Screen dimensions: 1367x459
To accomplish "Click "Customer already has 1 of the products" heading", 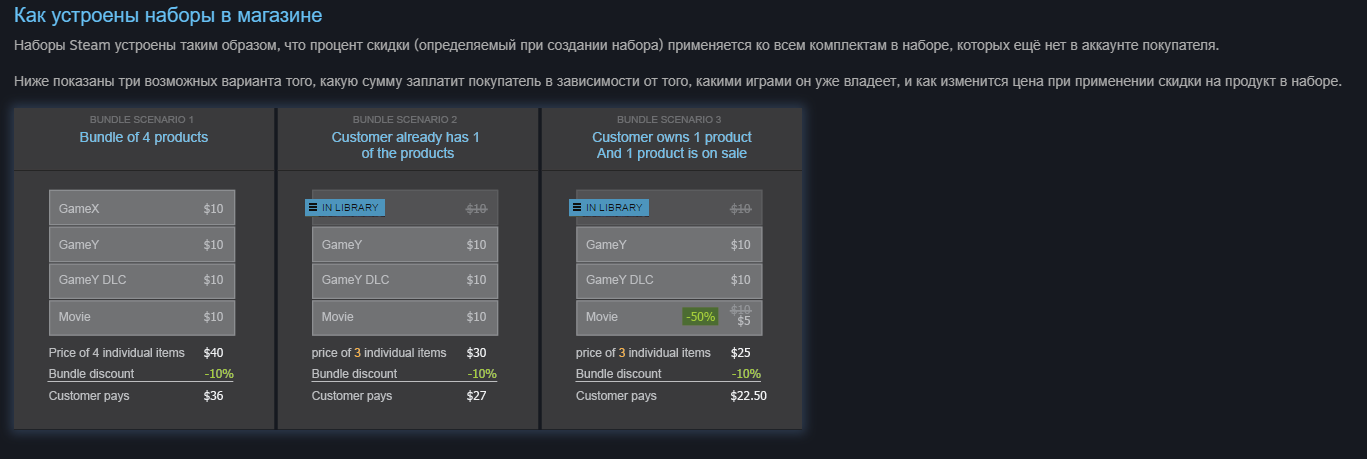I will coord(406,145).
